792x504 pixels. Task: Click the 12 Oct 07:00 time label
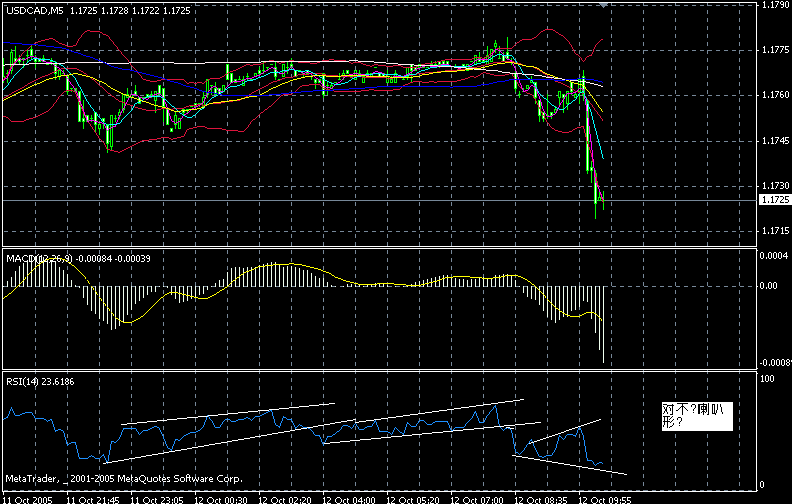pos(477,500)
